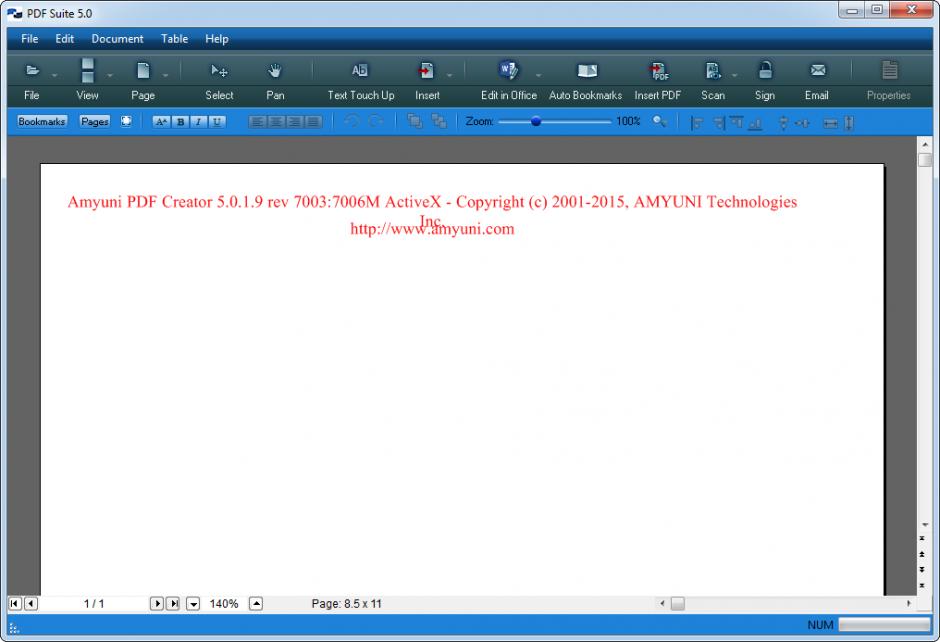The height and width of the screenshot is (642, 940).
Task: Click the Sign padlock icon
Action: 765,70
